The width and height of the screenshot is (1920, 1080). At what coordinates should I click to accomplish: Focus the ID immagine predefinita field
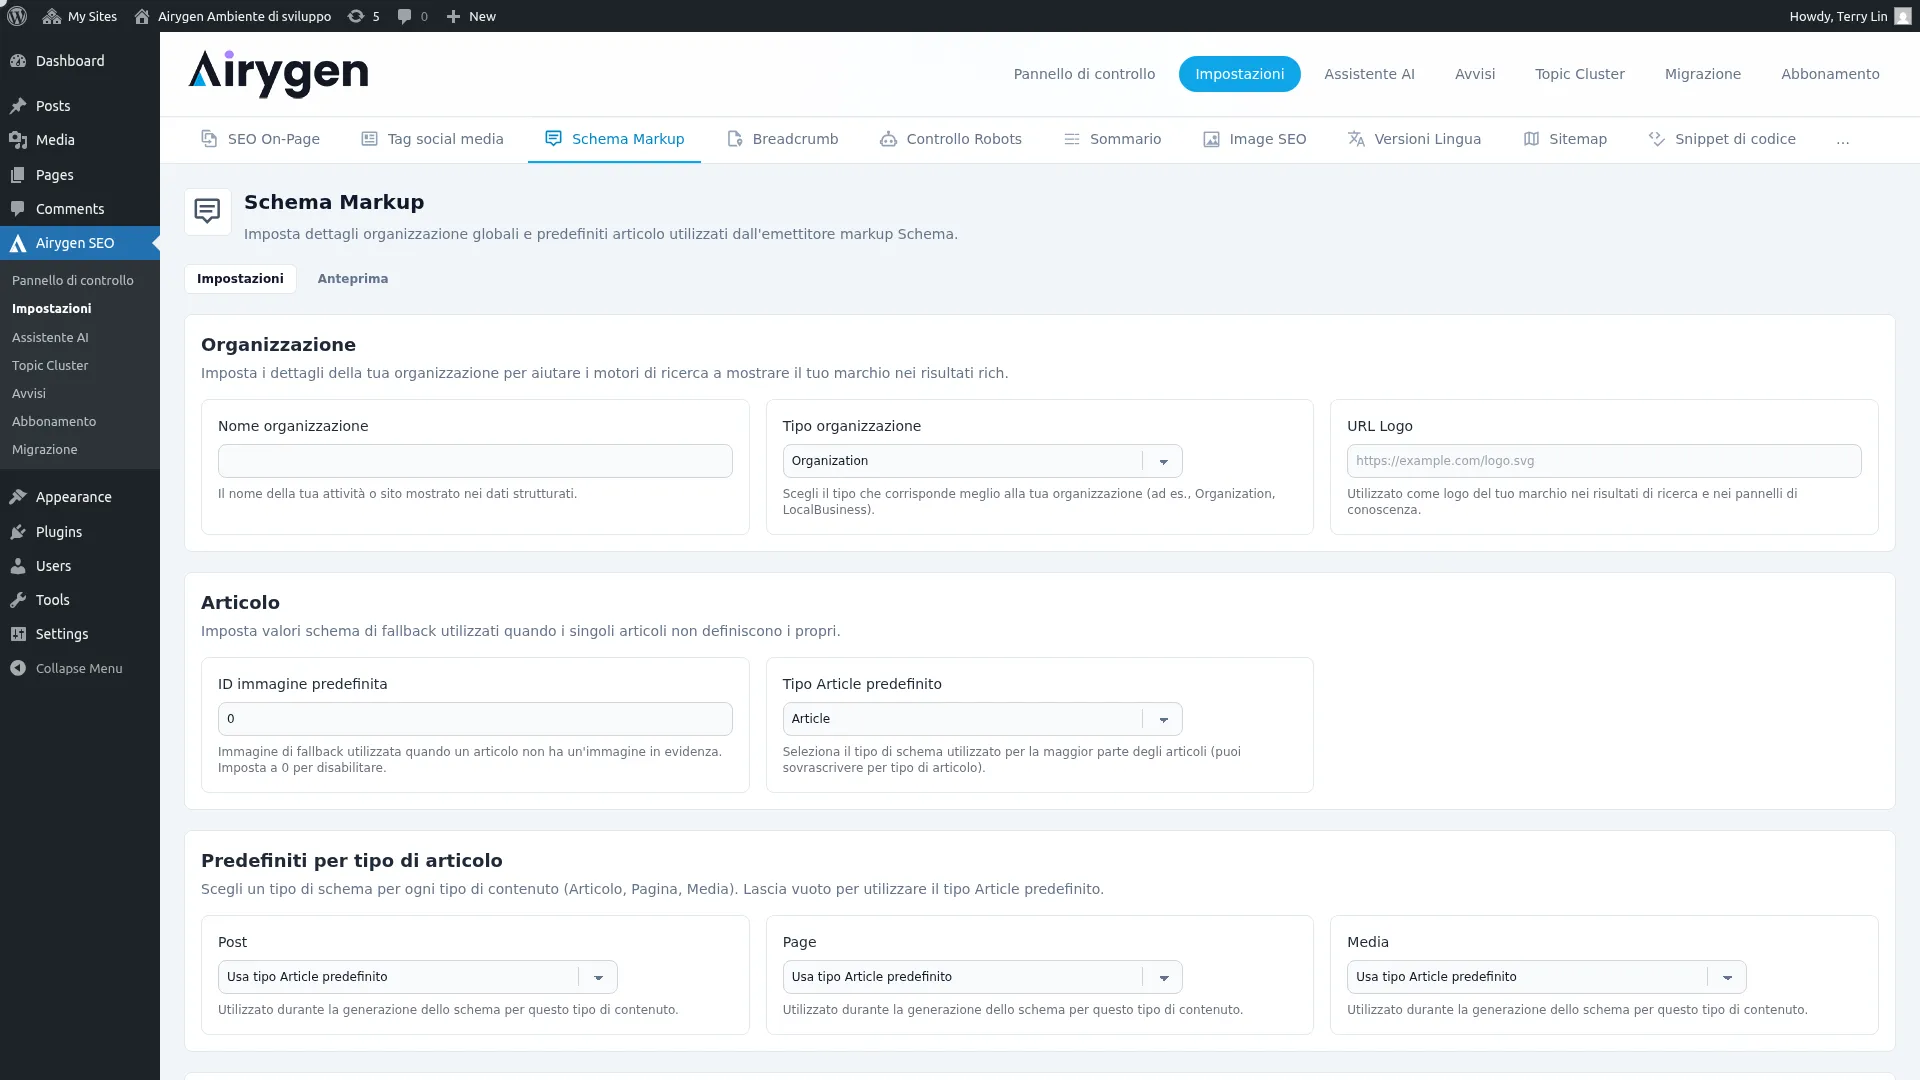tap(475, 719)
